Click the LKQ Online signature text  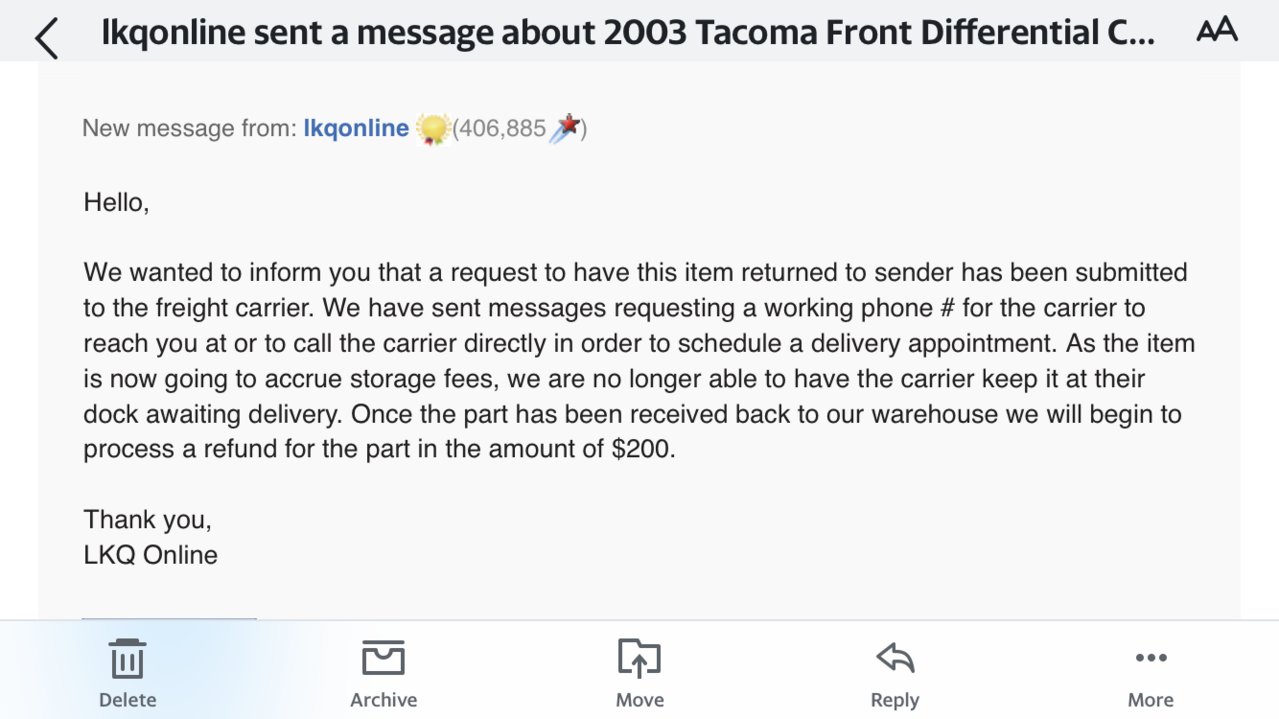pyautogui.click(x=150, y=555)
